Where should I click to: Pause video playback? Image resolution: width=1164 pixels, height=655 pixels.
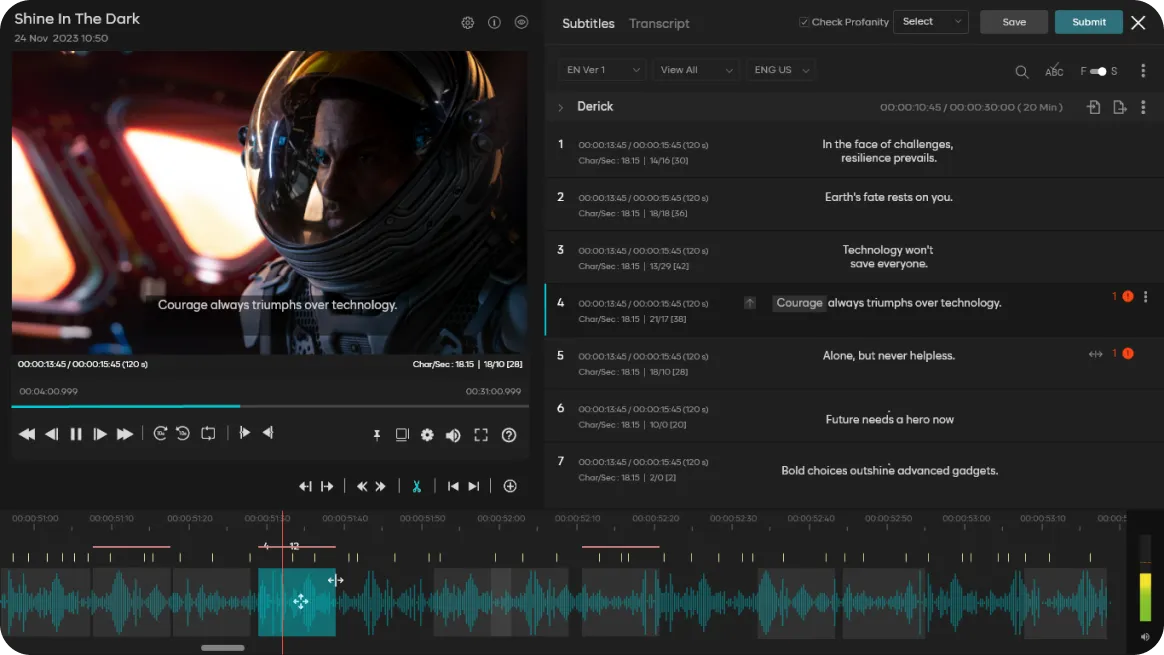(76, 434)
